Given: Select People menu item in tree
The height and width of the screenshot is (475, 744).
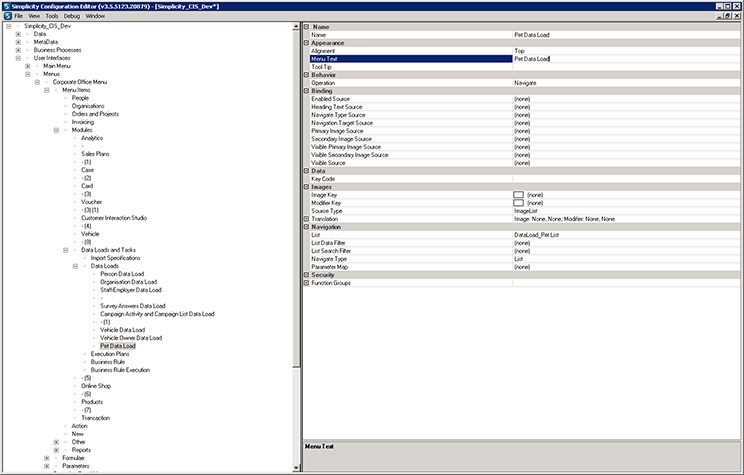Looking at the screenshot, I should tap(80, 98).
